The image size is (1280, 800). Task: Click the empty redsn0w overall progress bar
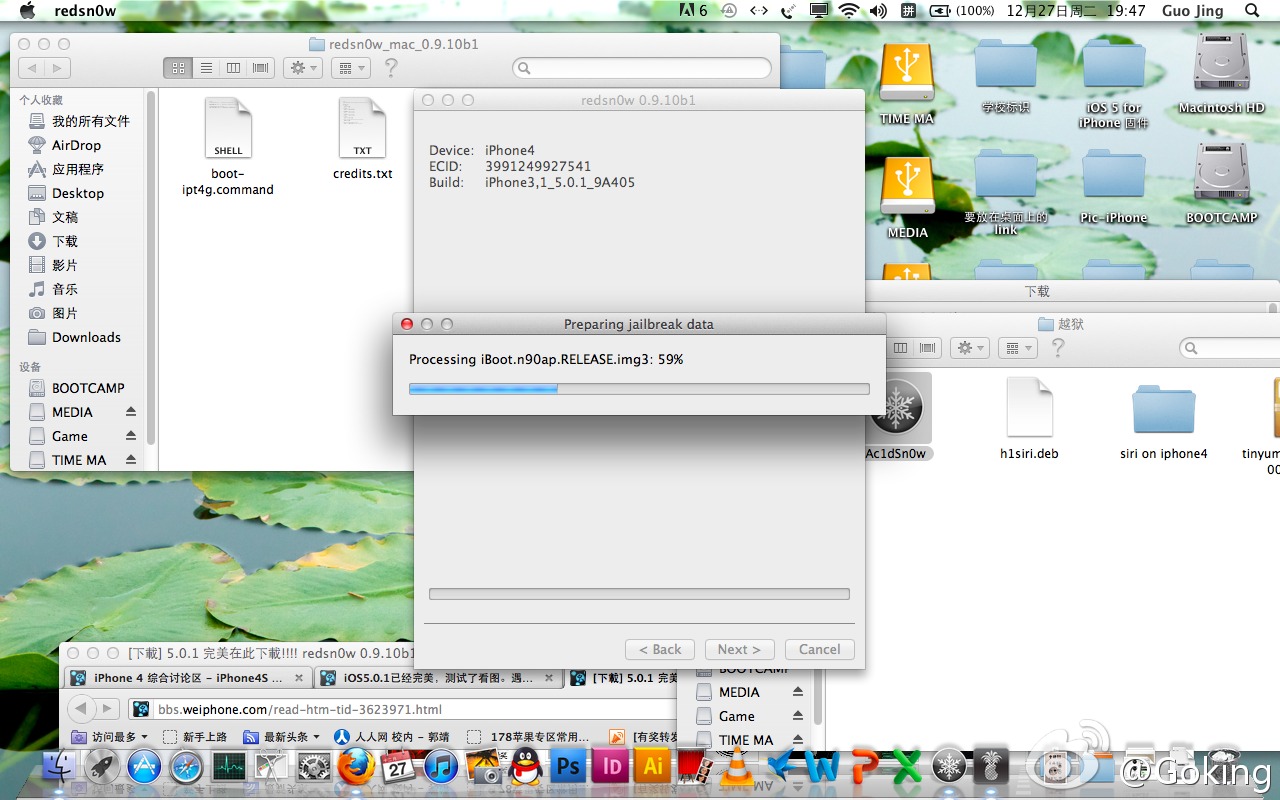[x=639, y=594]
